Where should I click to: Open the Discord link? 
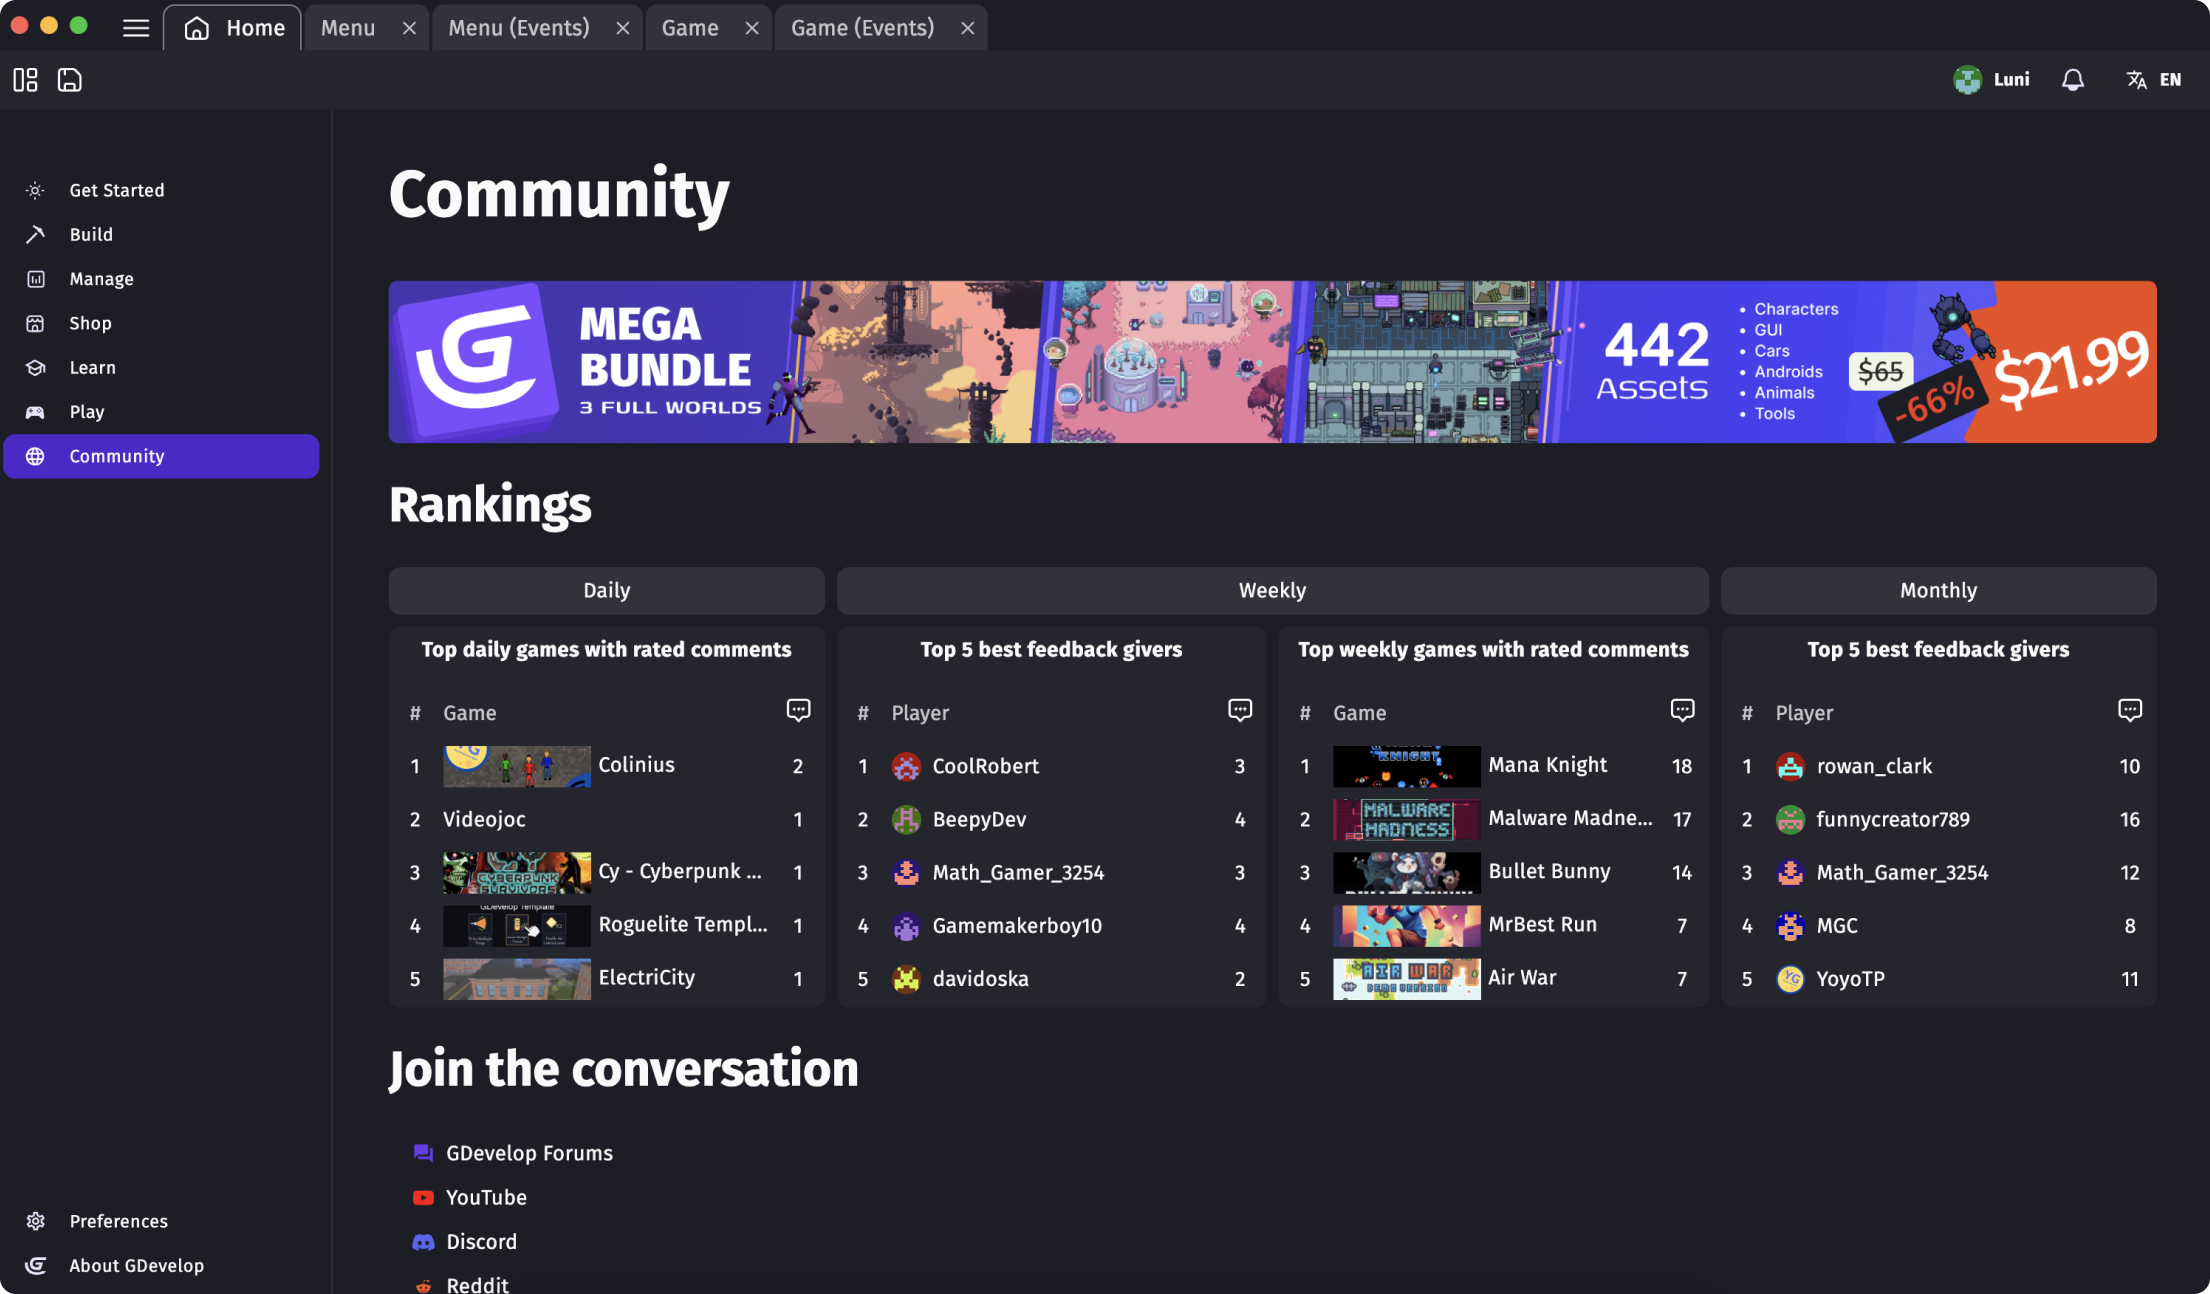481,1241
